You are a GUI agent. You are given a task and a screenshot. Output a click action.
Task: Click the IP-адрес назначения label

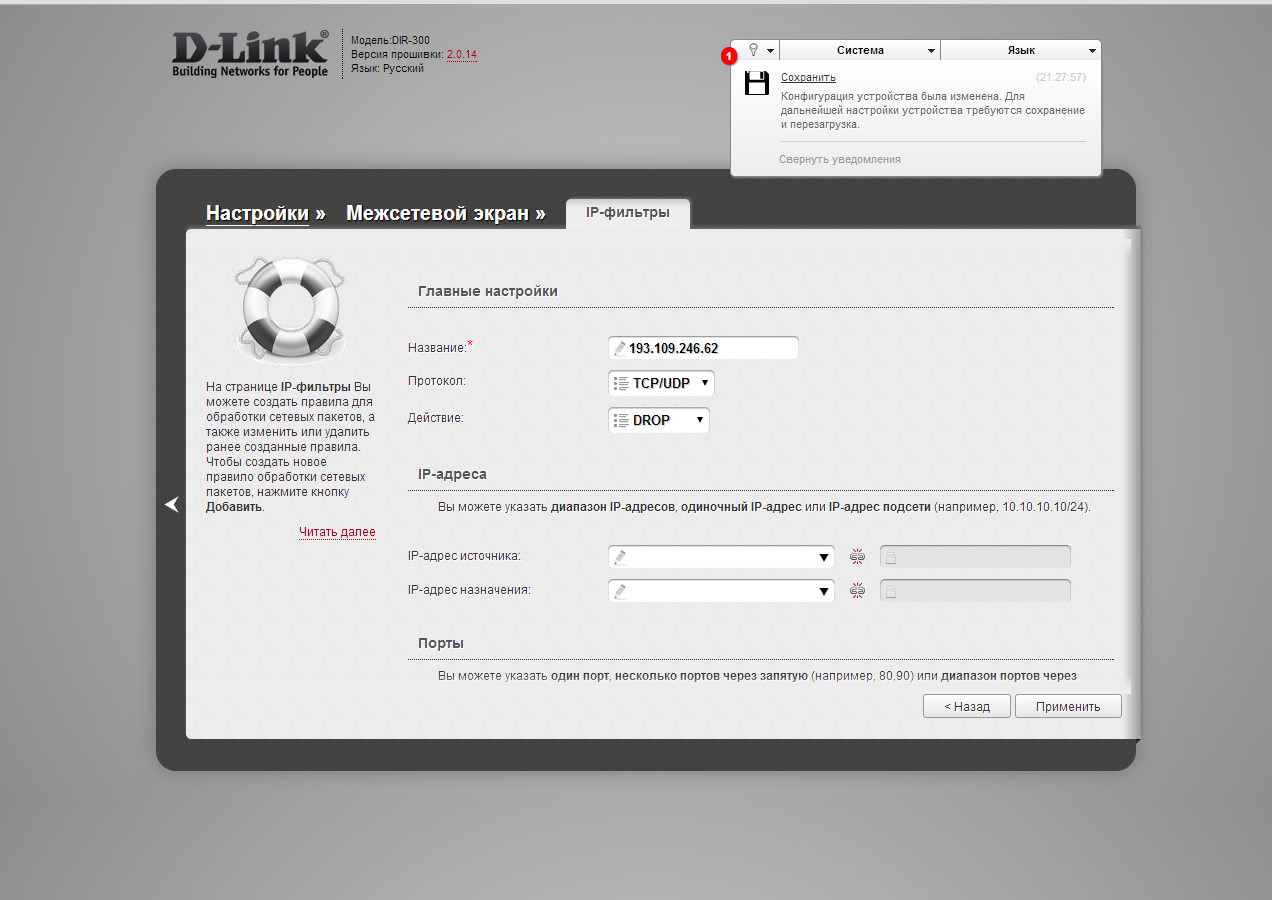click(x=469, y=589)
